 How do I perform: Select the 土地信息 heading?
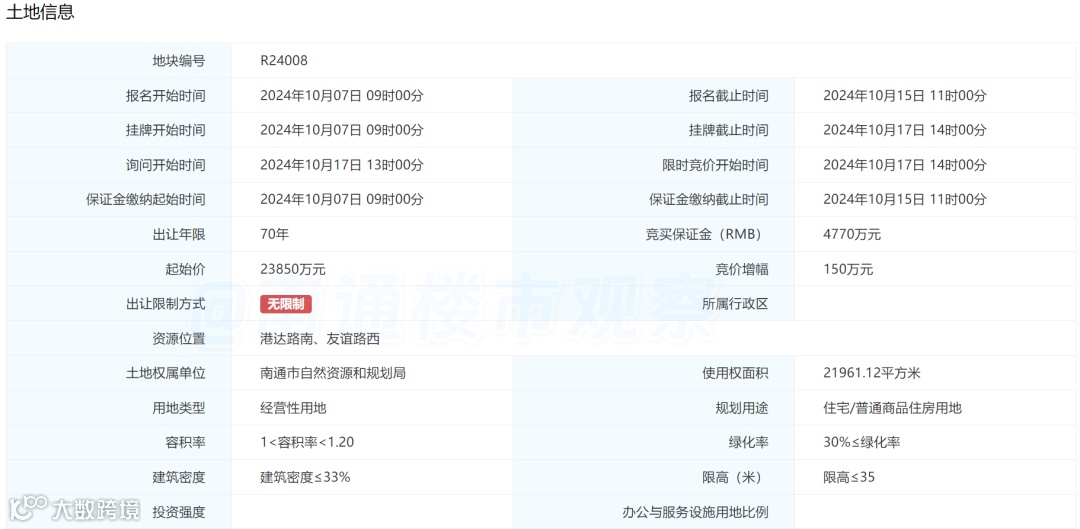(x=40, y=12)
